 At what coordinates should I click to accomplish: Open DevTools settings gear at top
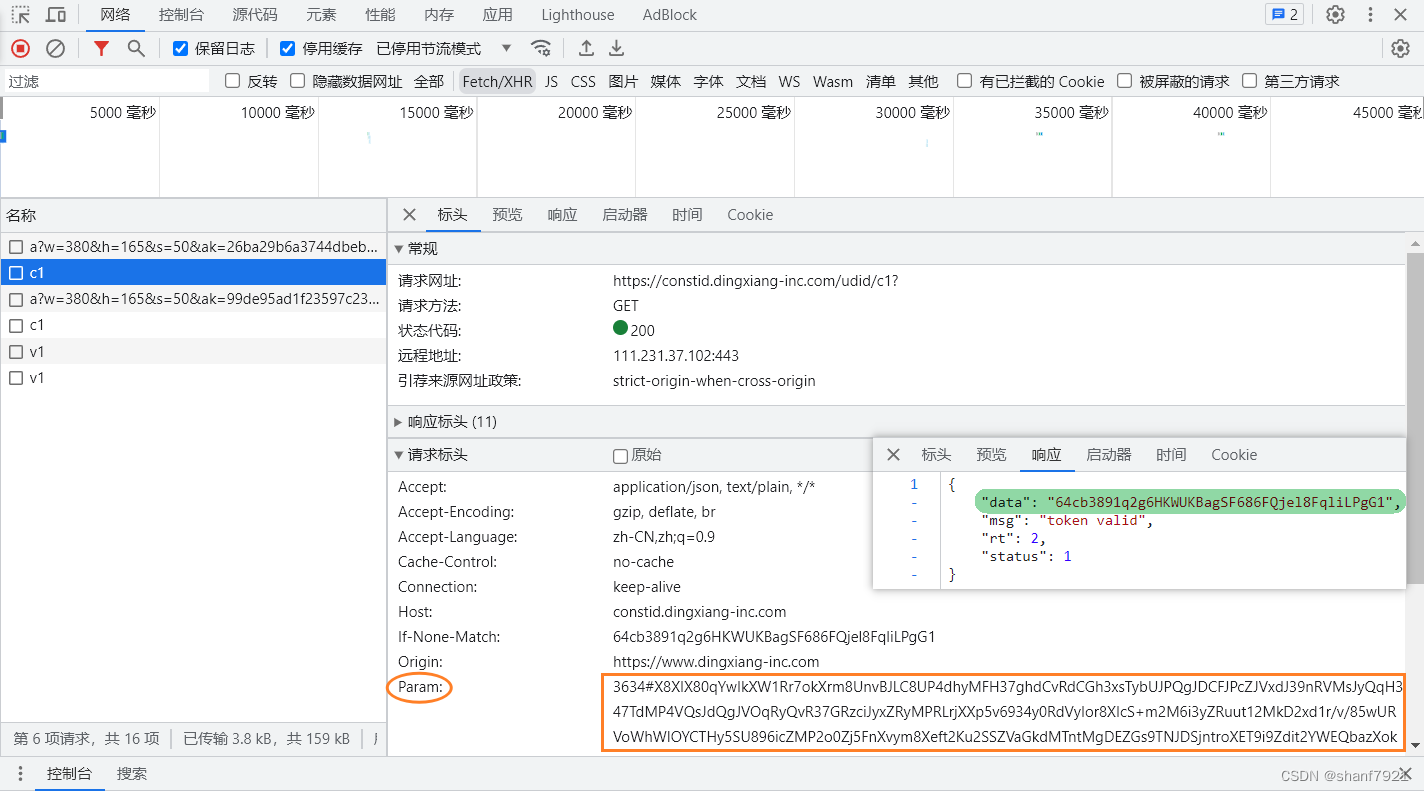coord(1335,15)
